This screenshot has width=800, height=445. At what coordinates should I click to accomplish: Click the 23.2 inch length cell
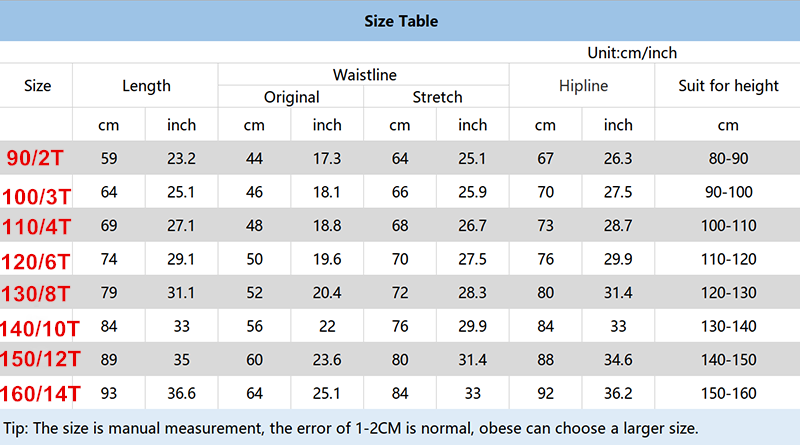tap(182, 158)
